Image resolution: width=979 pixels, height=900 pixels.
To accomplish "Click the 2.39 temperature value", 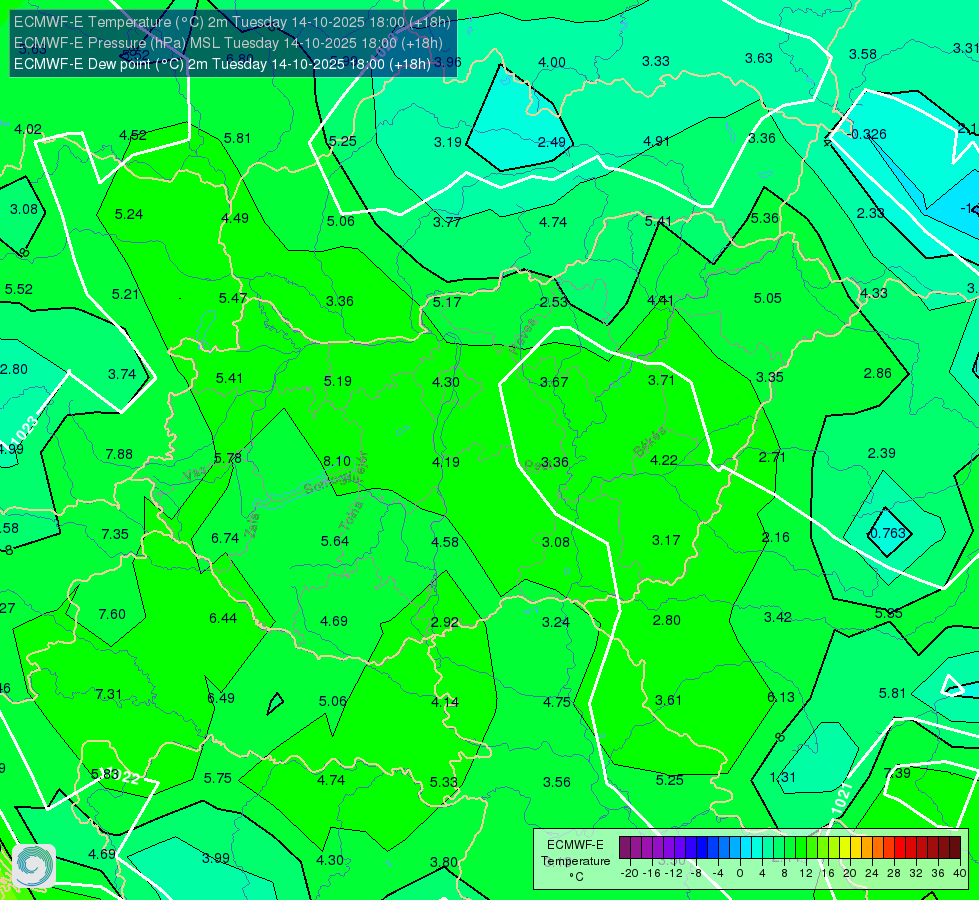I will [x=882, y=453].
